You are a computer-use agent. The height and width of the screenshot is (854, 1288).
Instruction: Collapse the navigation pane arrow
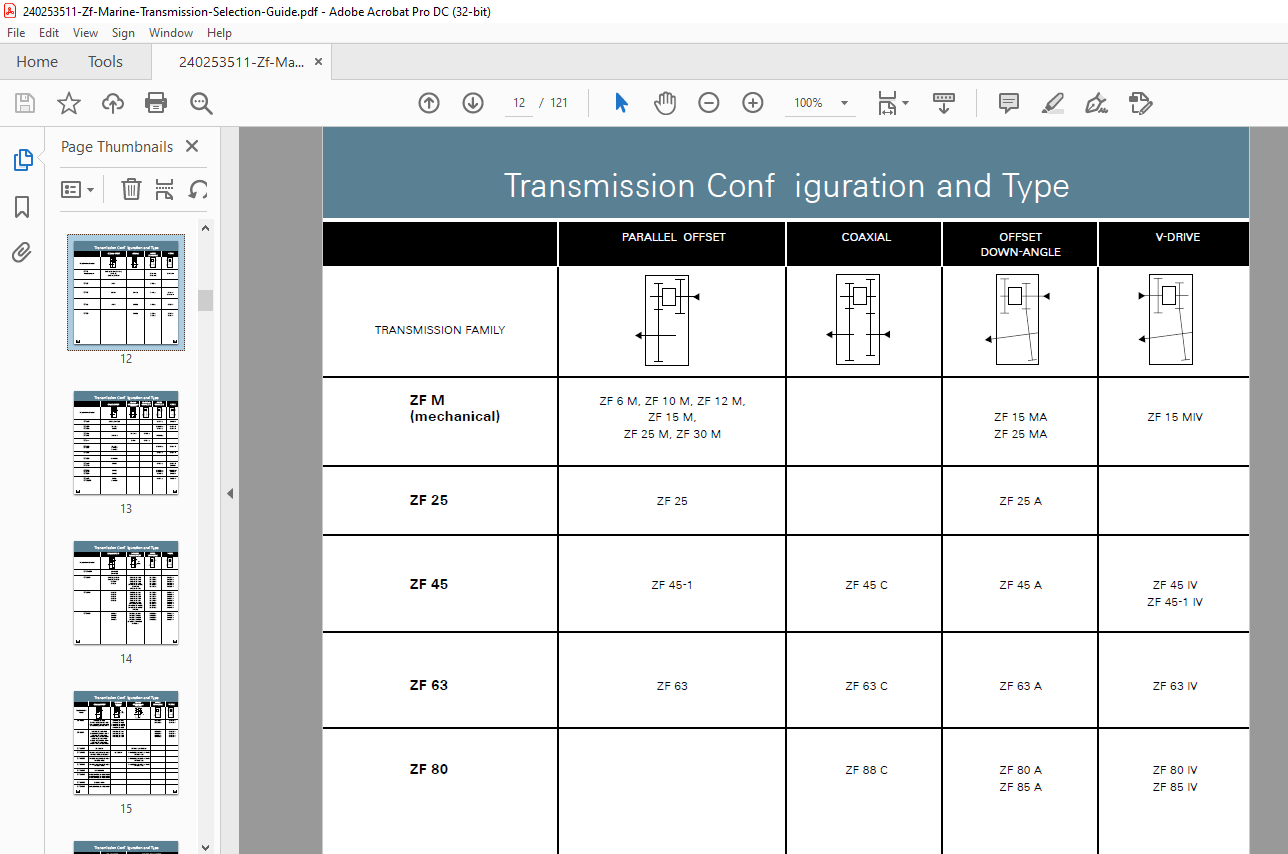230,493
